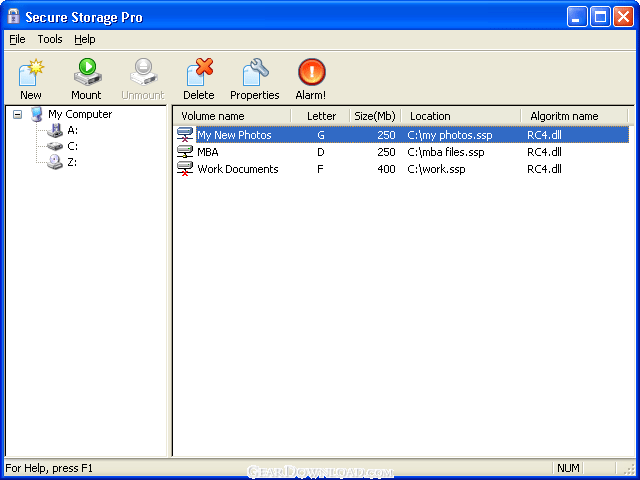This screenshot has width=640, height=480.
Task: Sort by the Letter column header
Action: pyautogui.click(x=321, y=116)
